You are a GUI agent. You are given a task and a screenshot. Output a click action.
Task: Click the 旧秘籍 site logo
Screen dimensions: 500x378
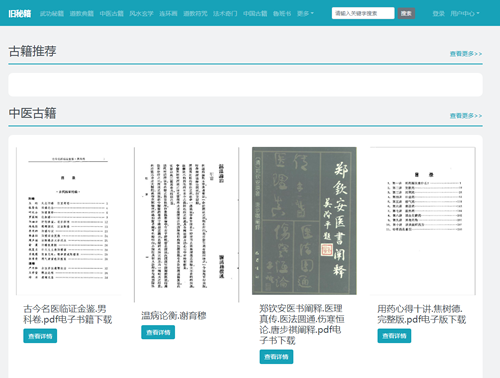[x=20, y=13]
